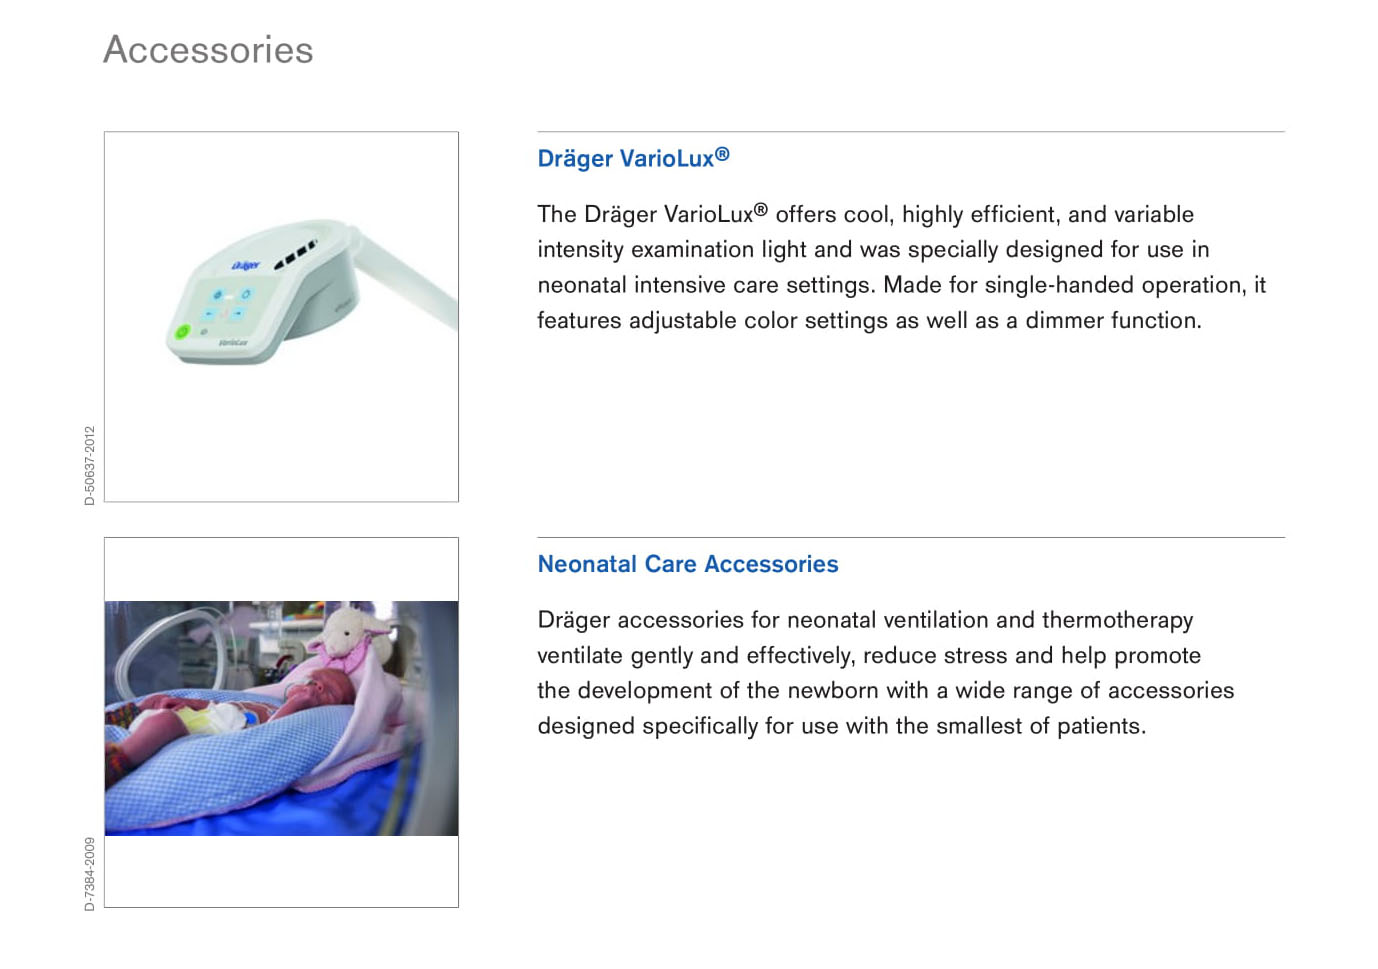Click the upper-right blue button on lamp panel
This screenshot has width=1378, height=969.
245,294
